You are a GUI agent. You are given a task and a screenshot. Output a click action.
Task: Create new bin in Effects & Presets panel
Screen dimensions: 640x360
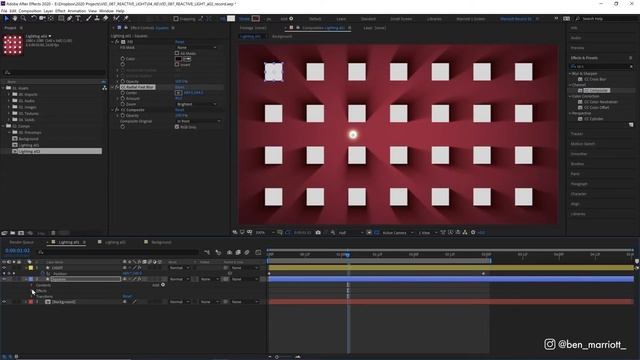631,125
